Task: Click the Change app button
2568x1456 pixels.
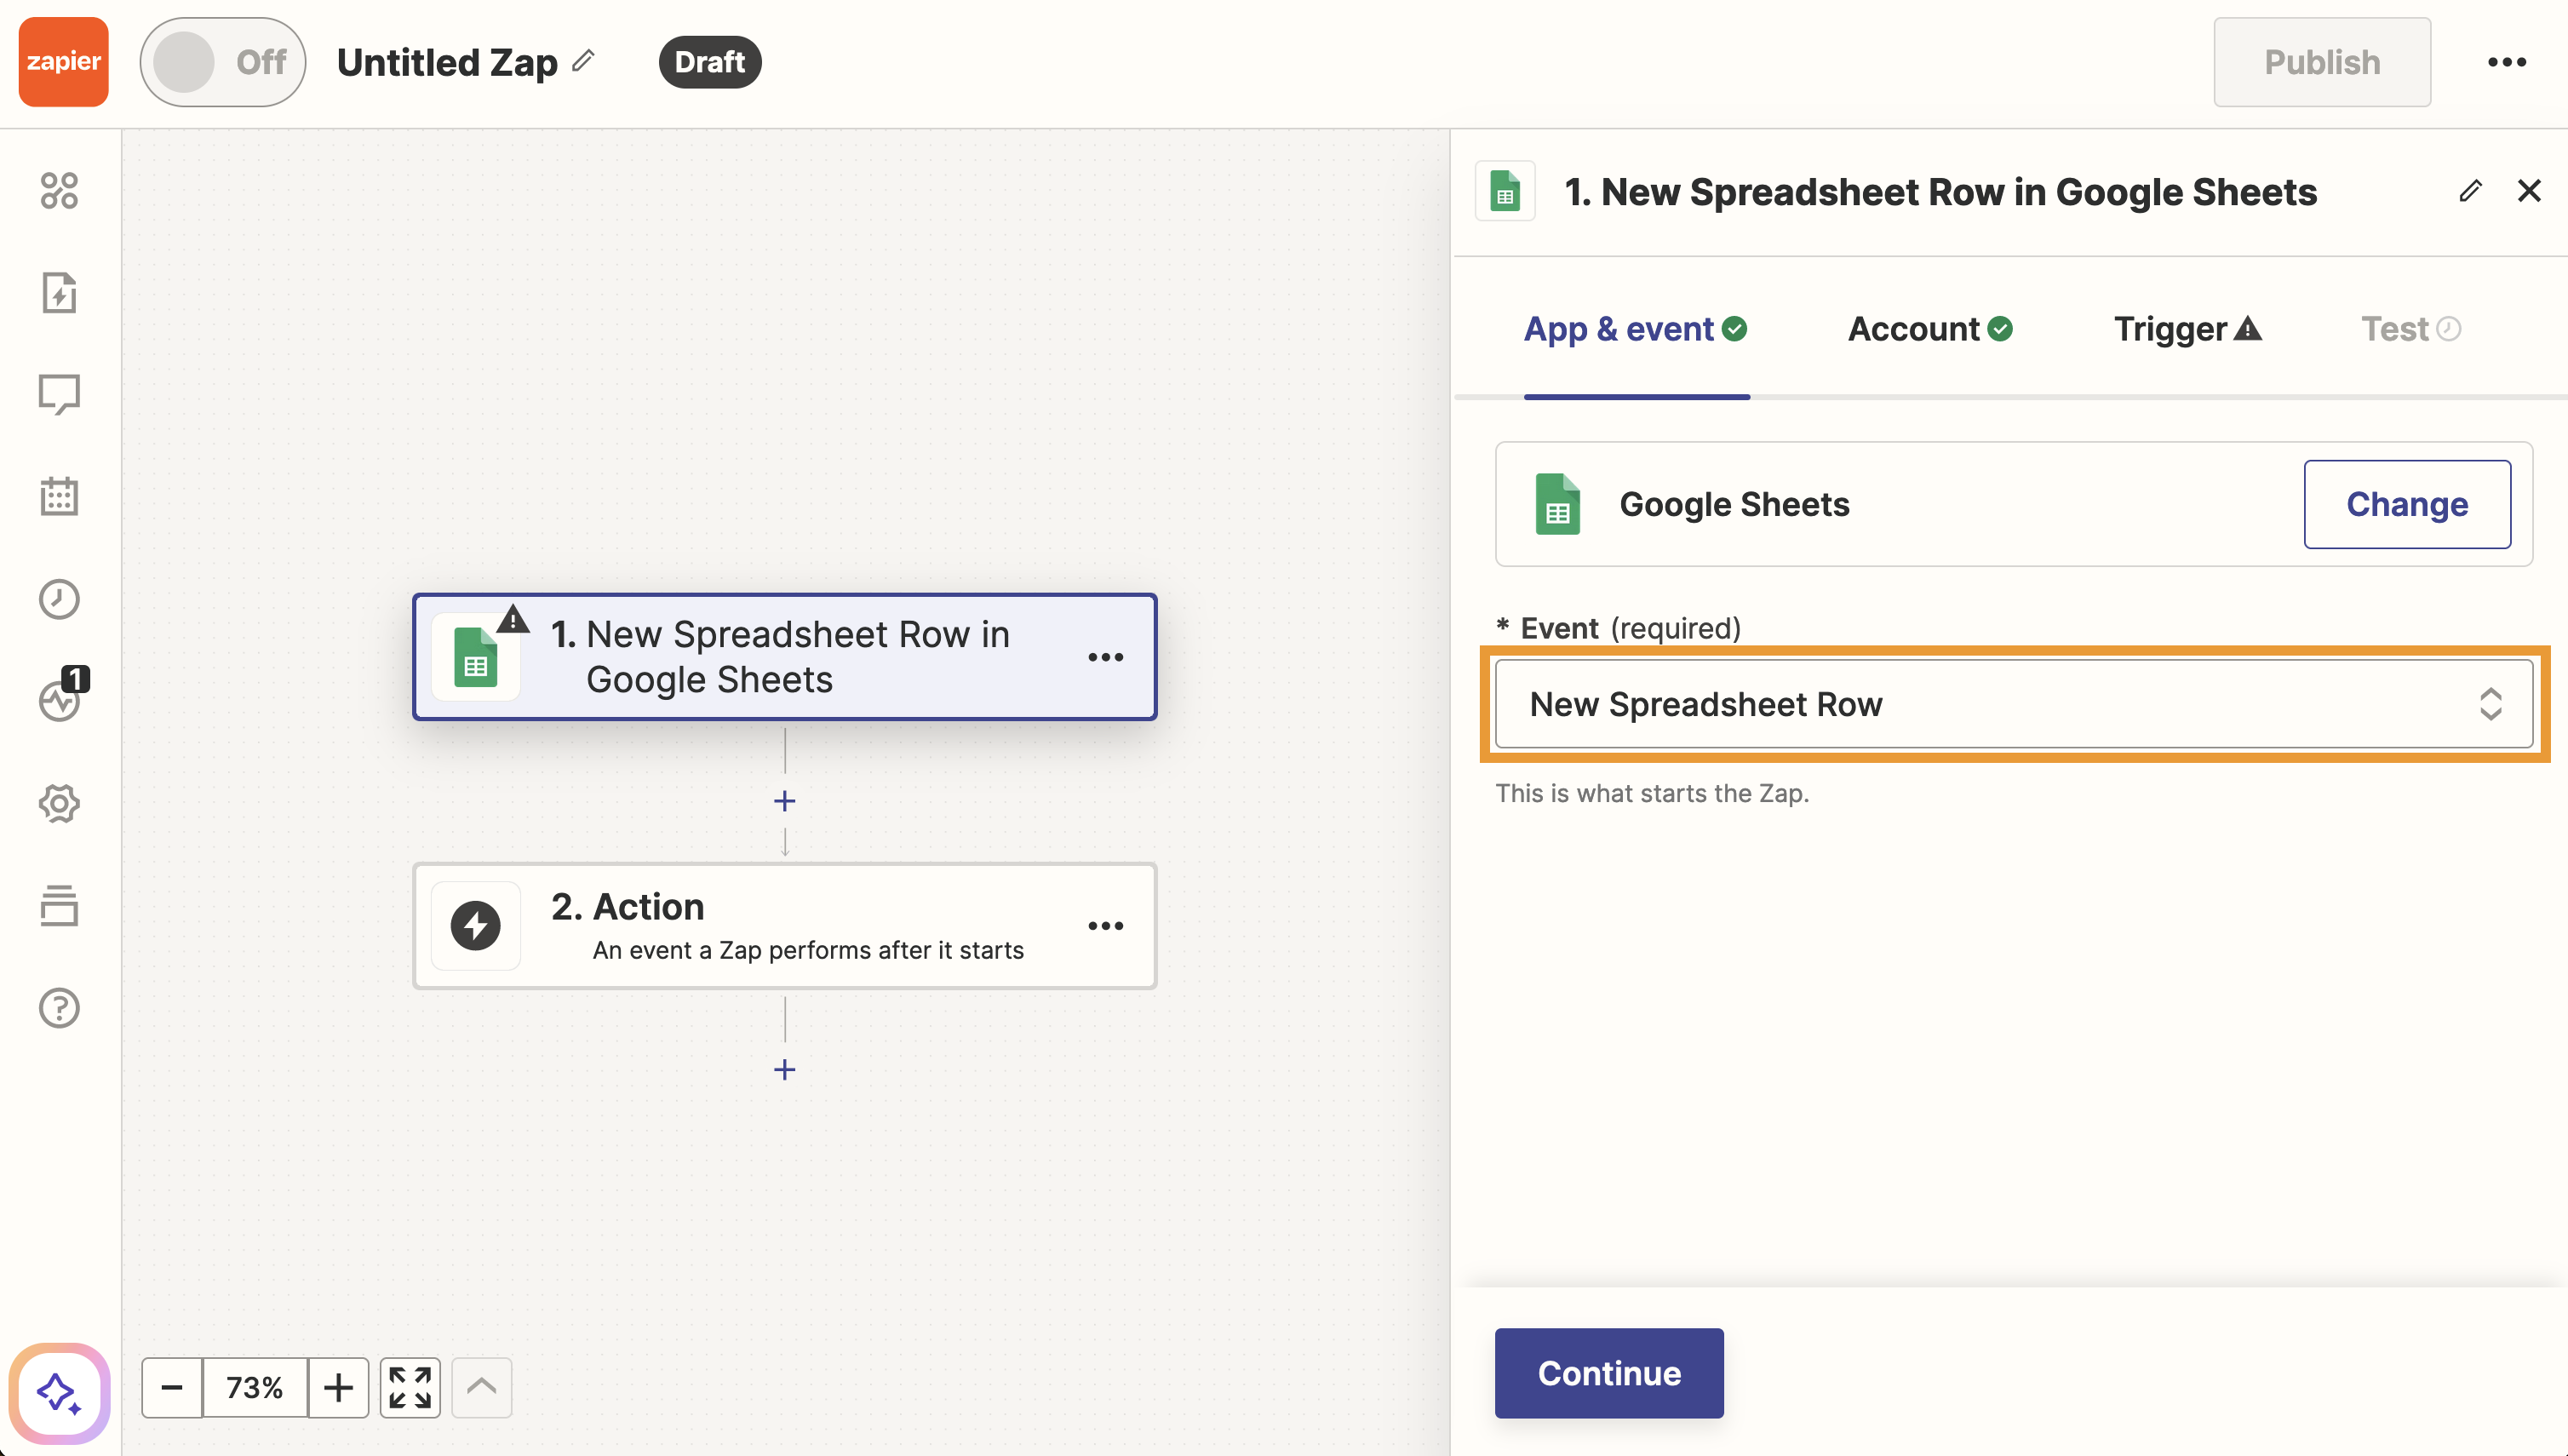Action: tap(2407, 504)
